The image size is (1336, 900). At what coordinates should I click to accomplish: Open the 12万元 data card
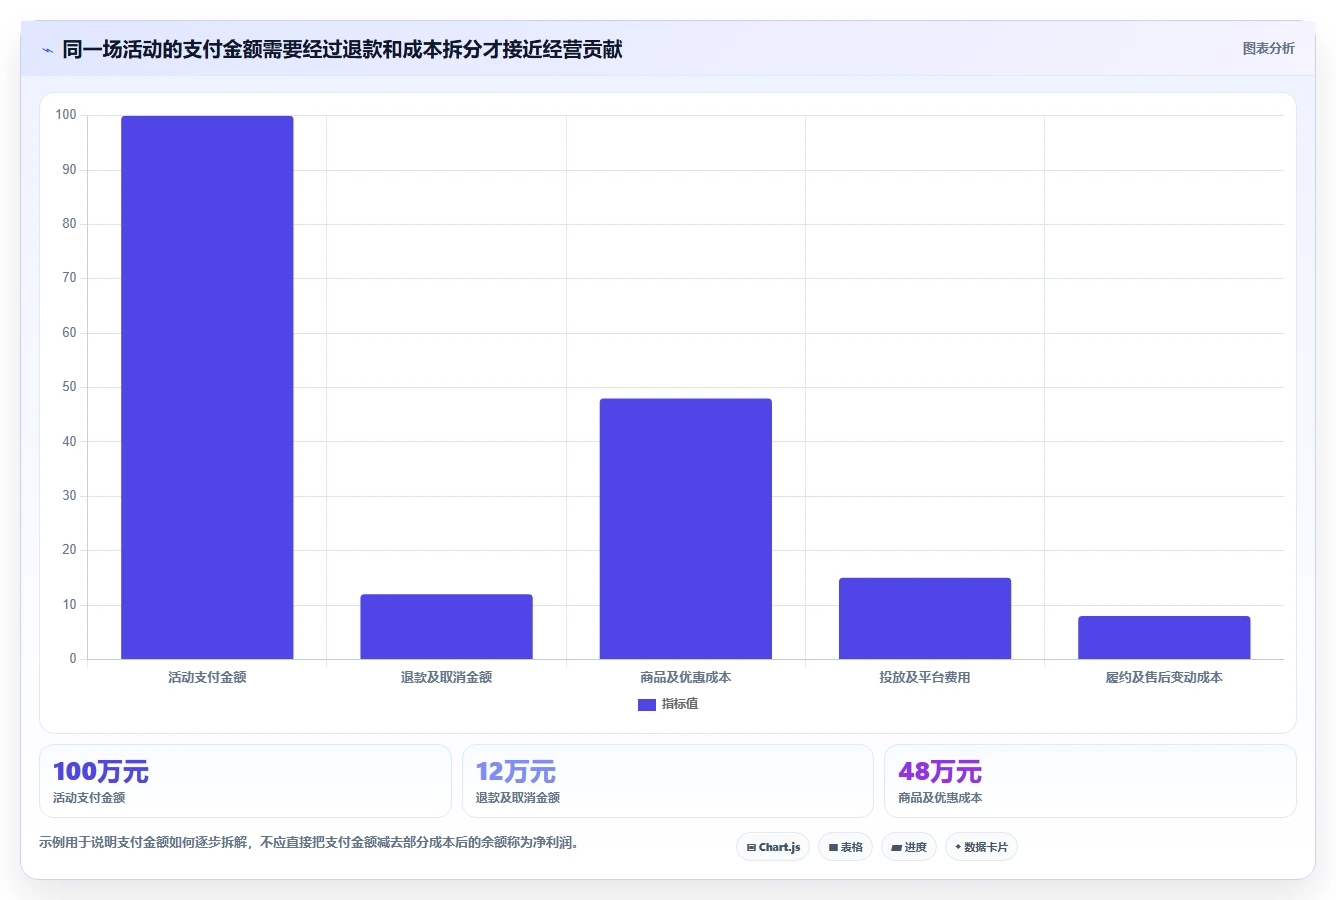tap(668, 781)
